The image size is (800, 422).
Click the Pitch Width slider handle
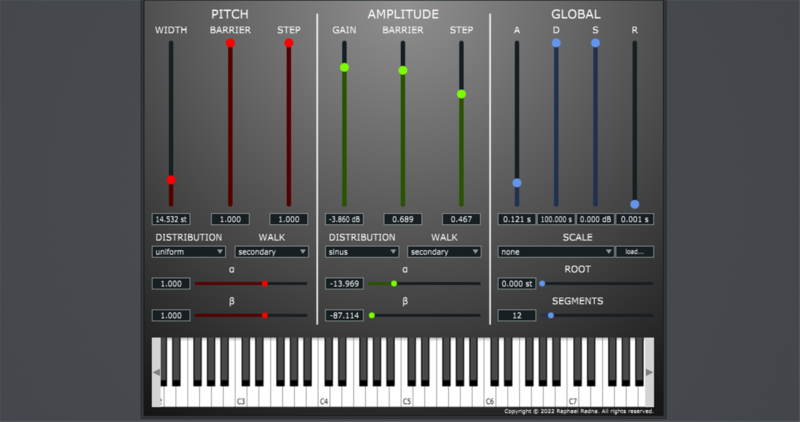click(x=171, y=180)
